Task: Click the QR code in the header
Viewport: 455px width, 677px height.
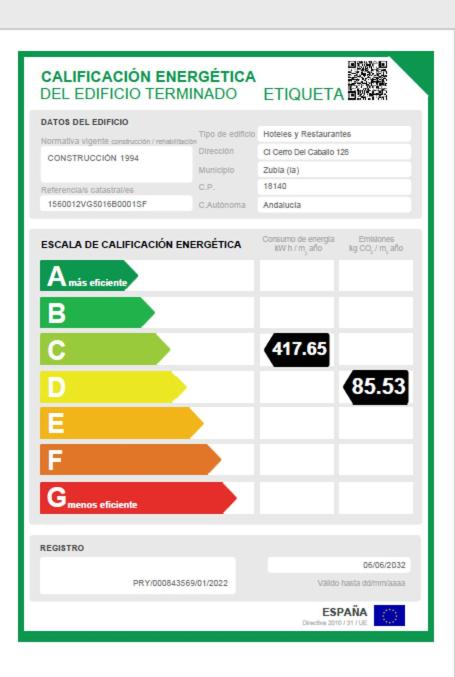Action: pos(367,81)
